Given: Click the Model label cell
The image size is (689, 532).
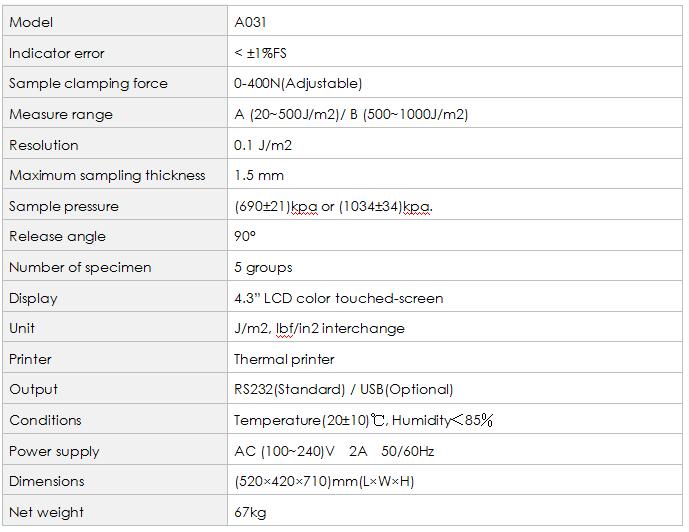Looking at the screenshot, I should pyautogui.click(x=31, y=22).
